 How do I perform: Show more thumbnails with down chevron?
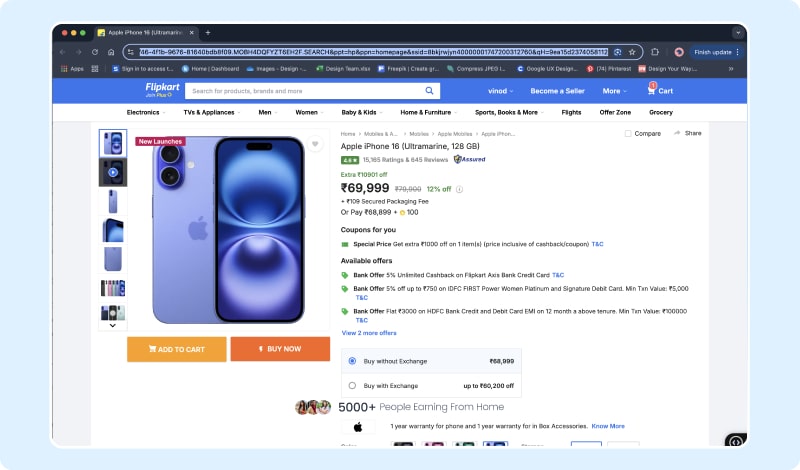pyautogui.click(x=113, y=326)
